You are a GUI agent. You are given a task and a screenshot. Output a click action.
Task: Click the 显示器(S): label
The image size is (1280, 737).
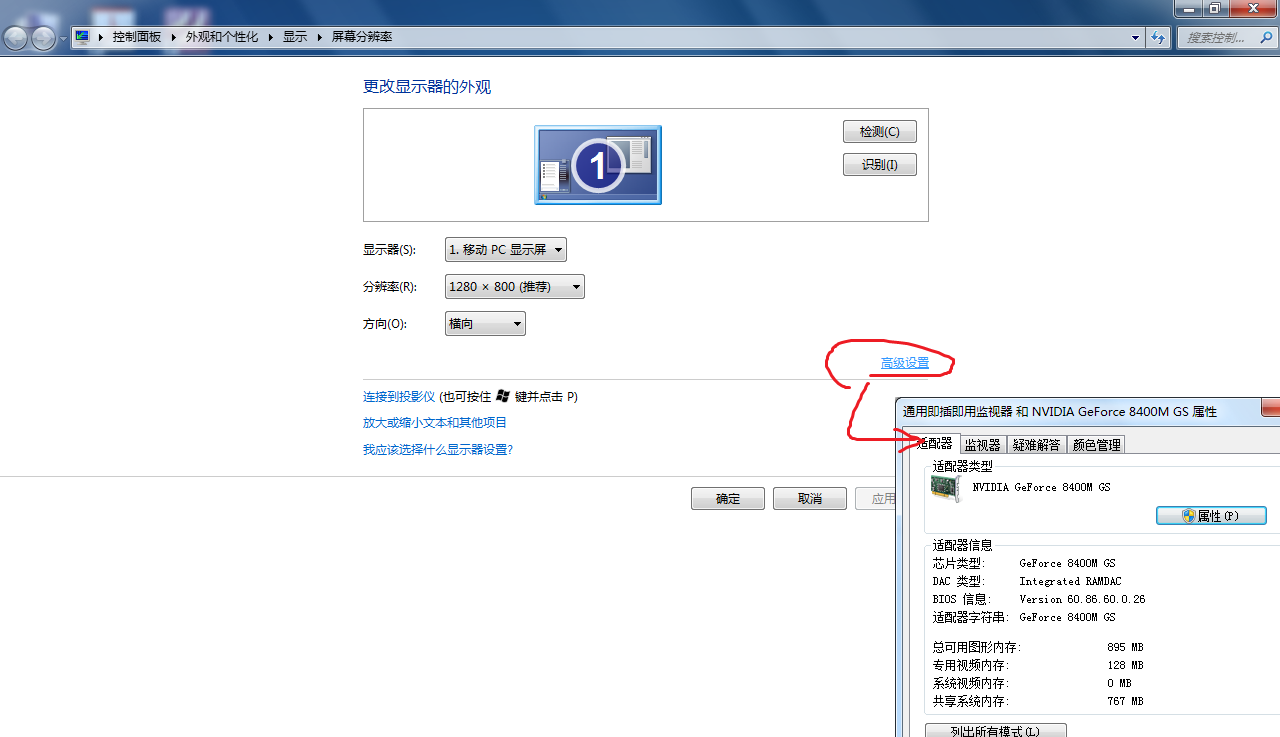point(389,250)
